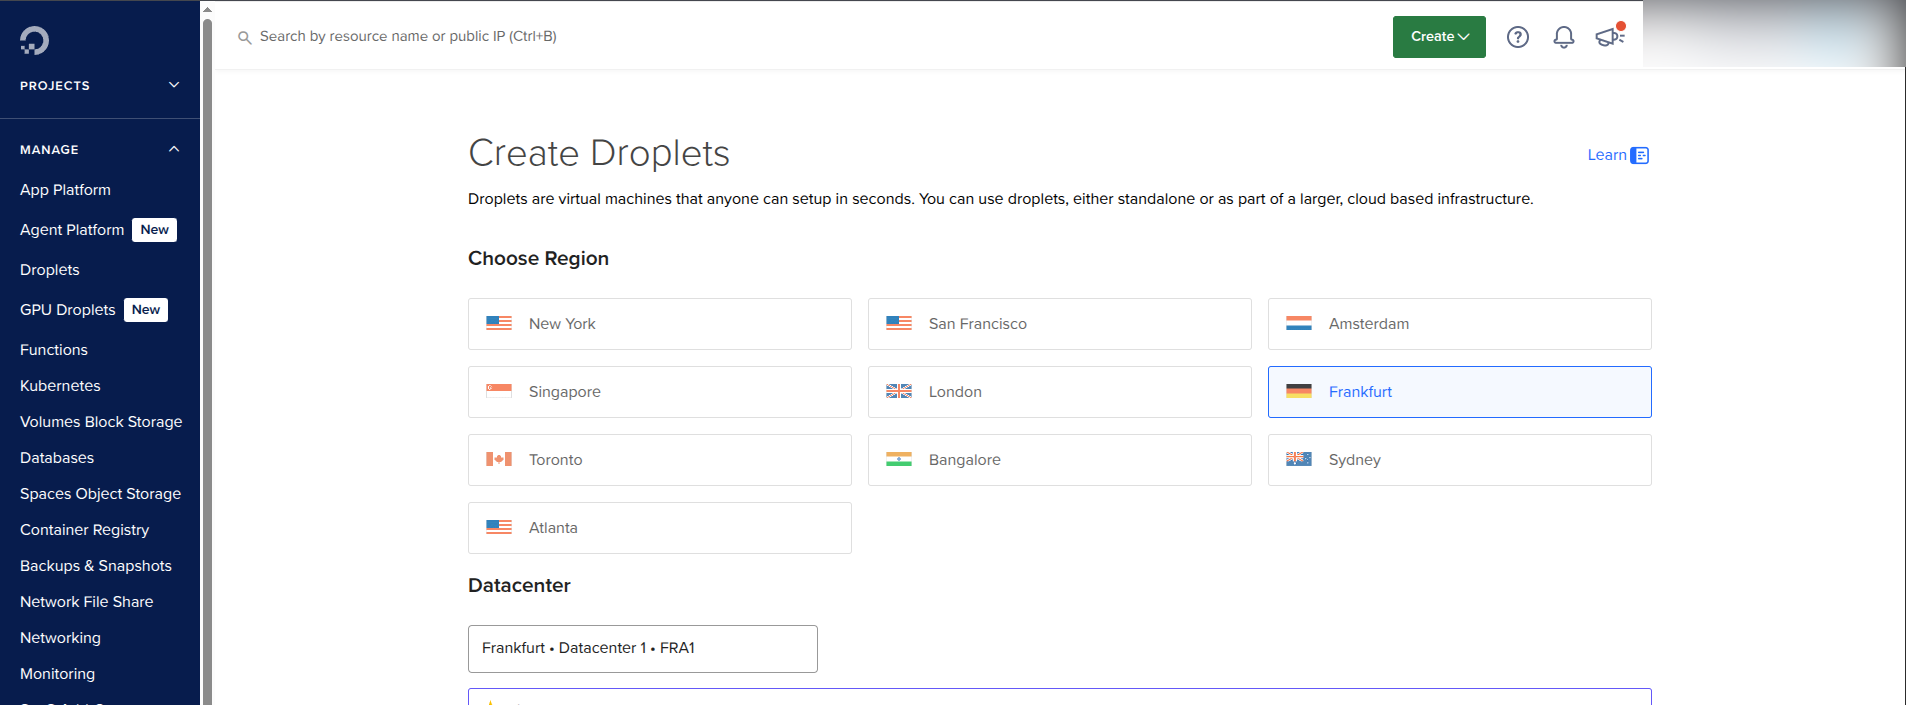This screenshot has height=705, width=1906.
Task: Click the Canadian flag beside Toronto
Action: click(x=499, y=459)
